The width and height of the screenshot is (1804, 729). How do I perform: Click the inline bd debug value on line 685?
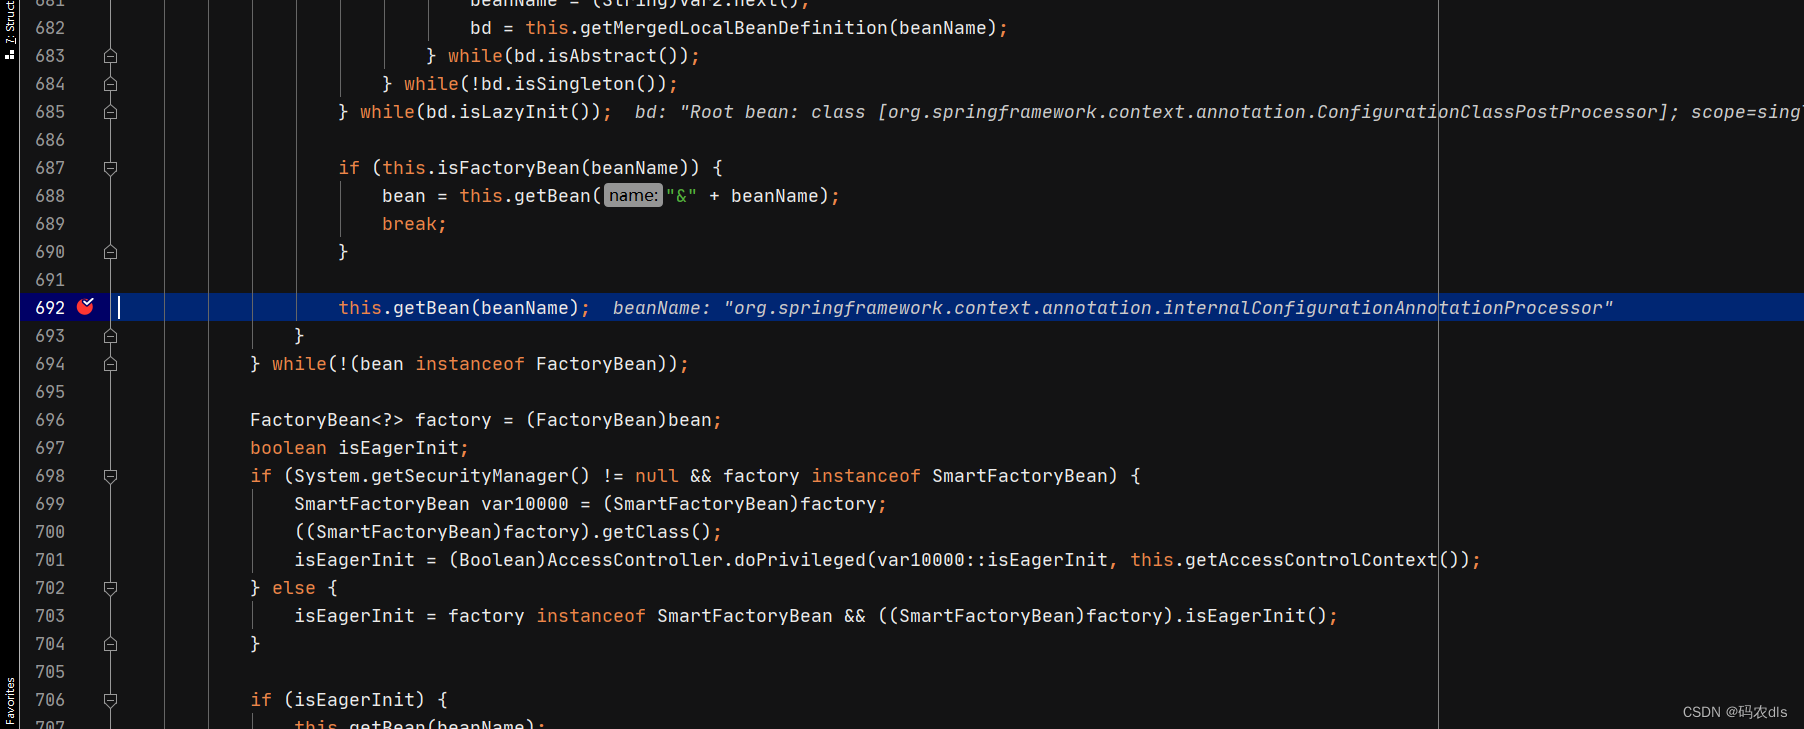coord(1218,112)
